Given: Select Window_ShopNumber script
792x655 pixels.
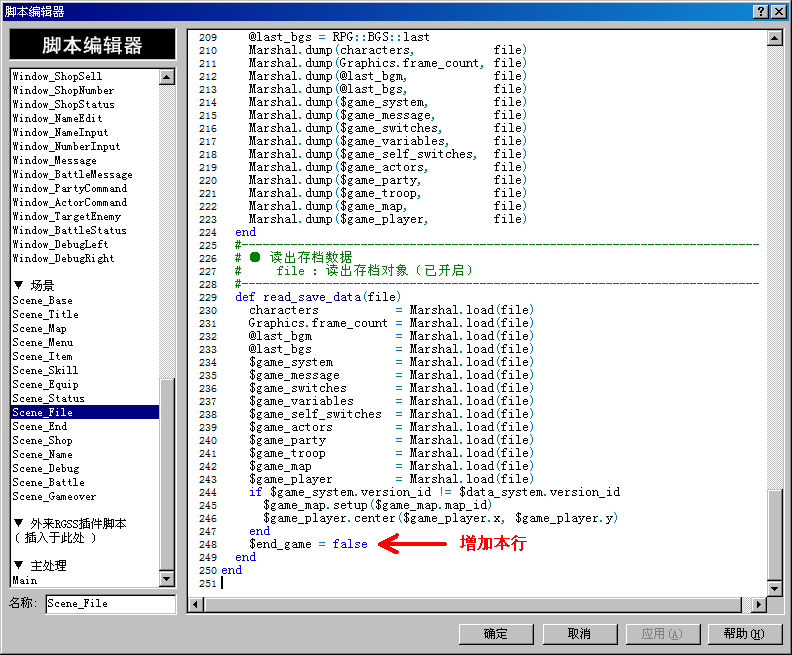Looking at the screenshot, I should click(63, 90).
